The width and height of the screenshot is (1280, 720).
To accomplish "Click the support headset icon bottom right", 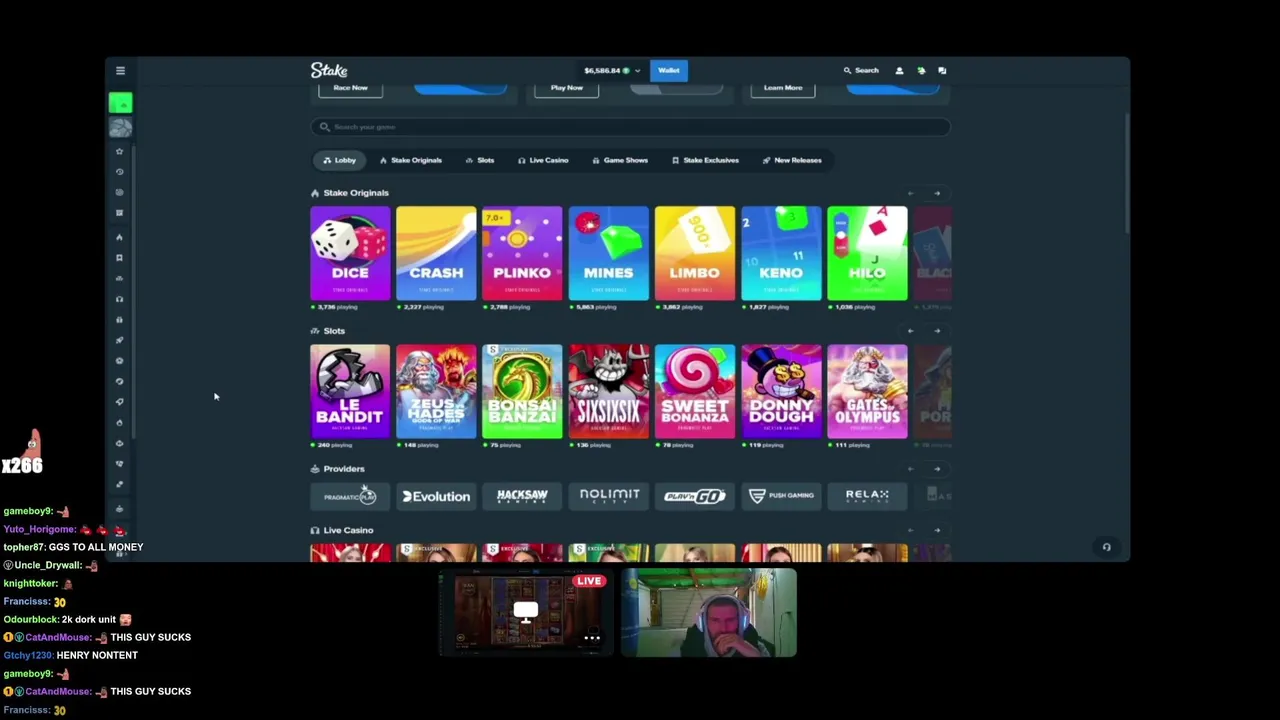I will (x=1106, y=547).
